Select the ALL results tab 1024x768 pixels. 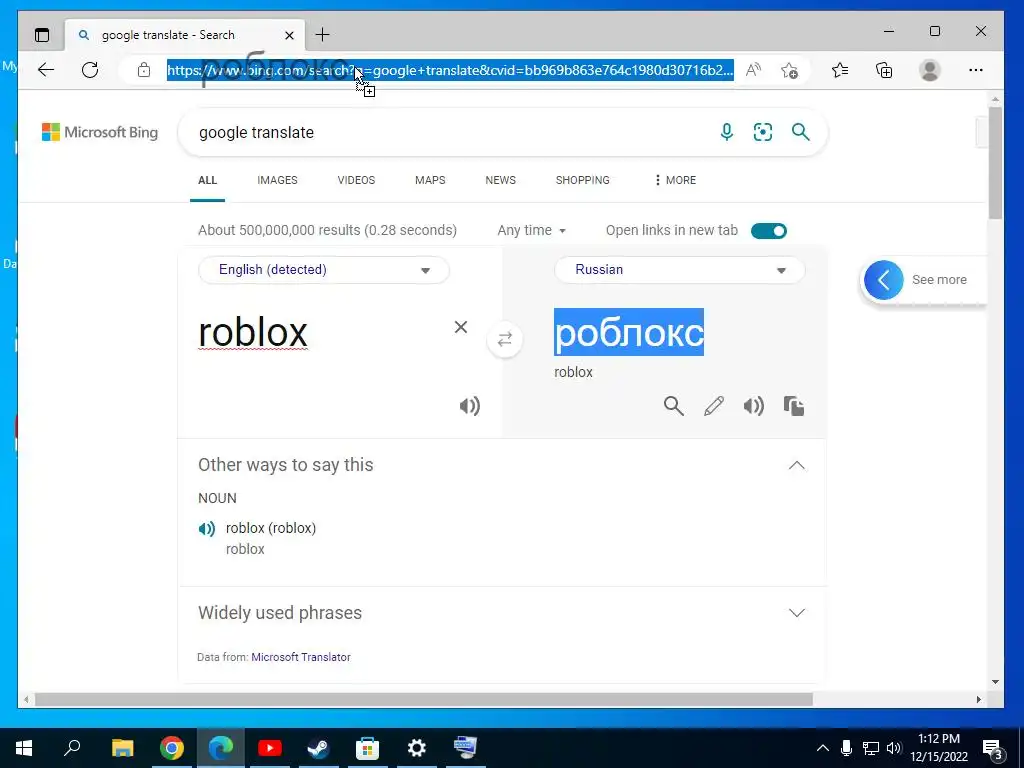(208, 180)
